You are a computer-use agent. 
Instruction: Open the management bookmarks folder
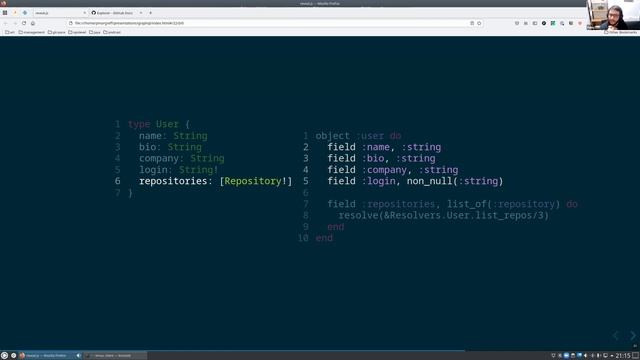(x=31, y=32)
